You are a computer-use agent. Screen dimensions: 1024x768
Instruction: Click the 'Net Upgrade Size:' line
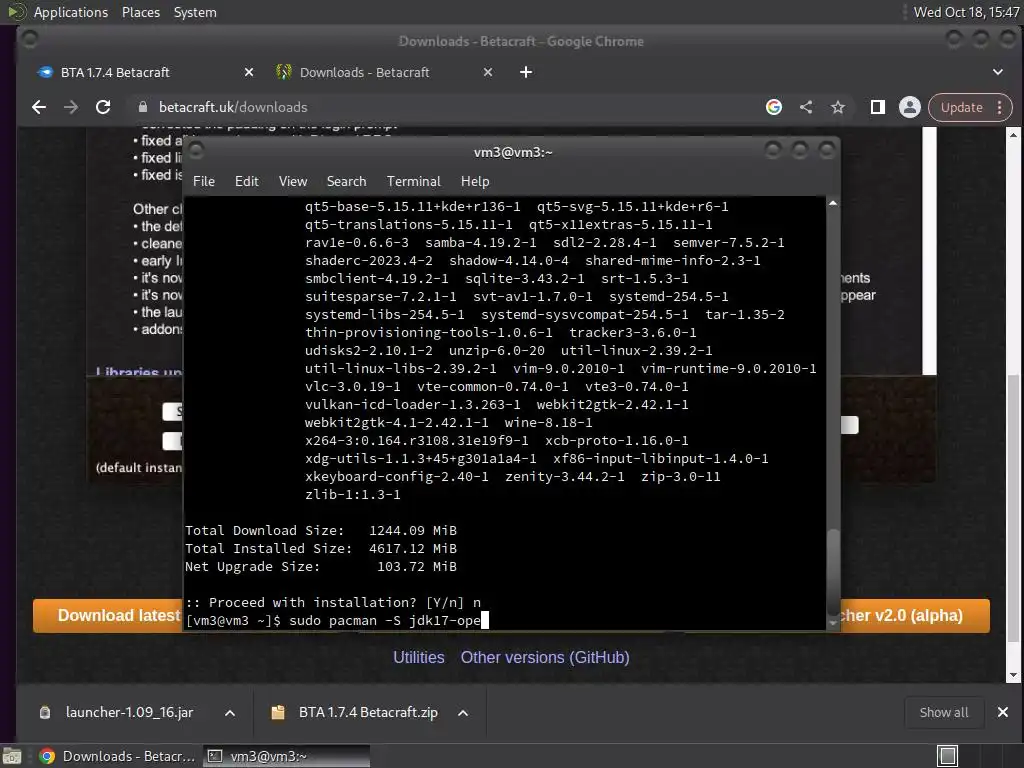coord(321,566)
